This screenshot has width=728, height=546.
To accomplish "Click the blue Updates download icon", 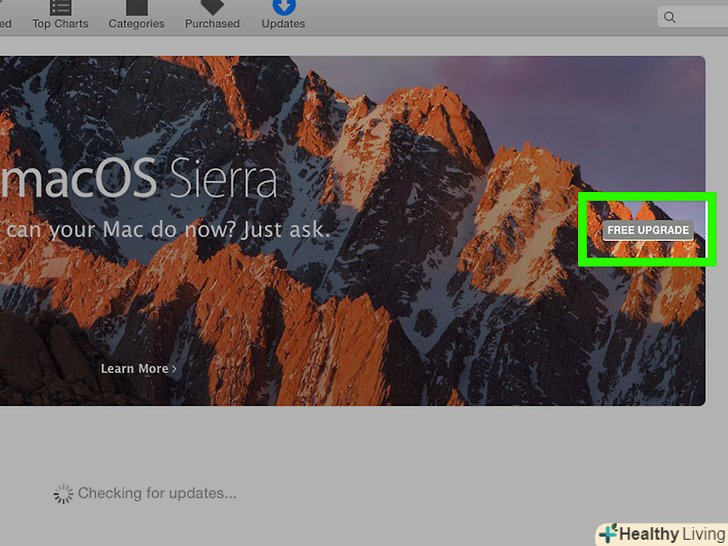I will point(284,6).
